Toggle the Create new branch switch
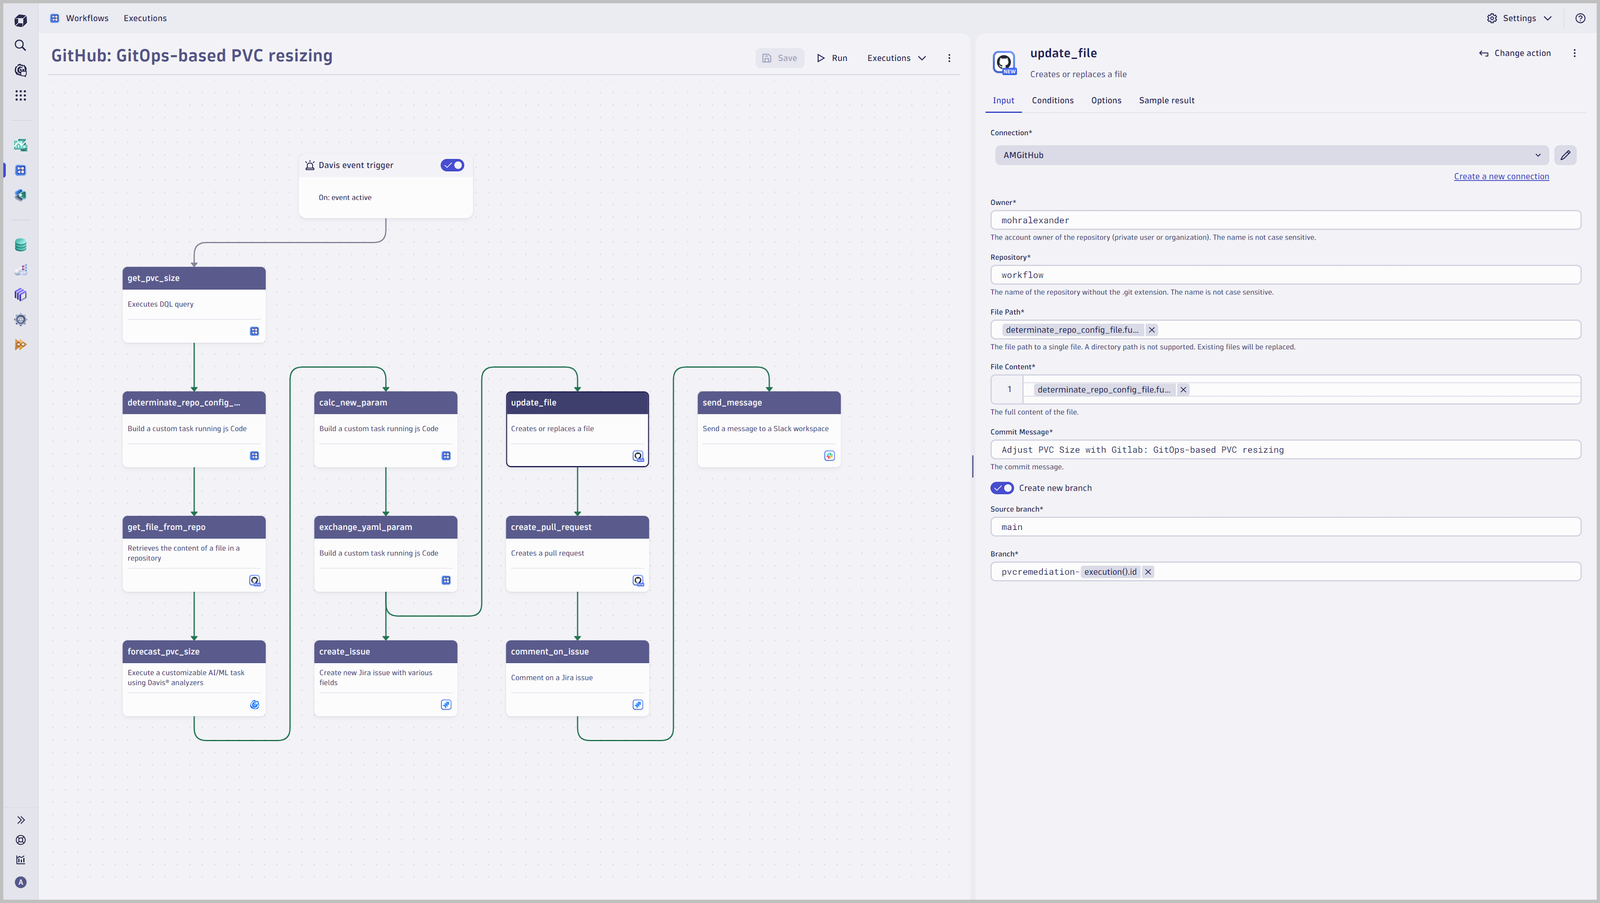 point(1002,488)
